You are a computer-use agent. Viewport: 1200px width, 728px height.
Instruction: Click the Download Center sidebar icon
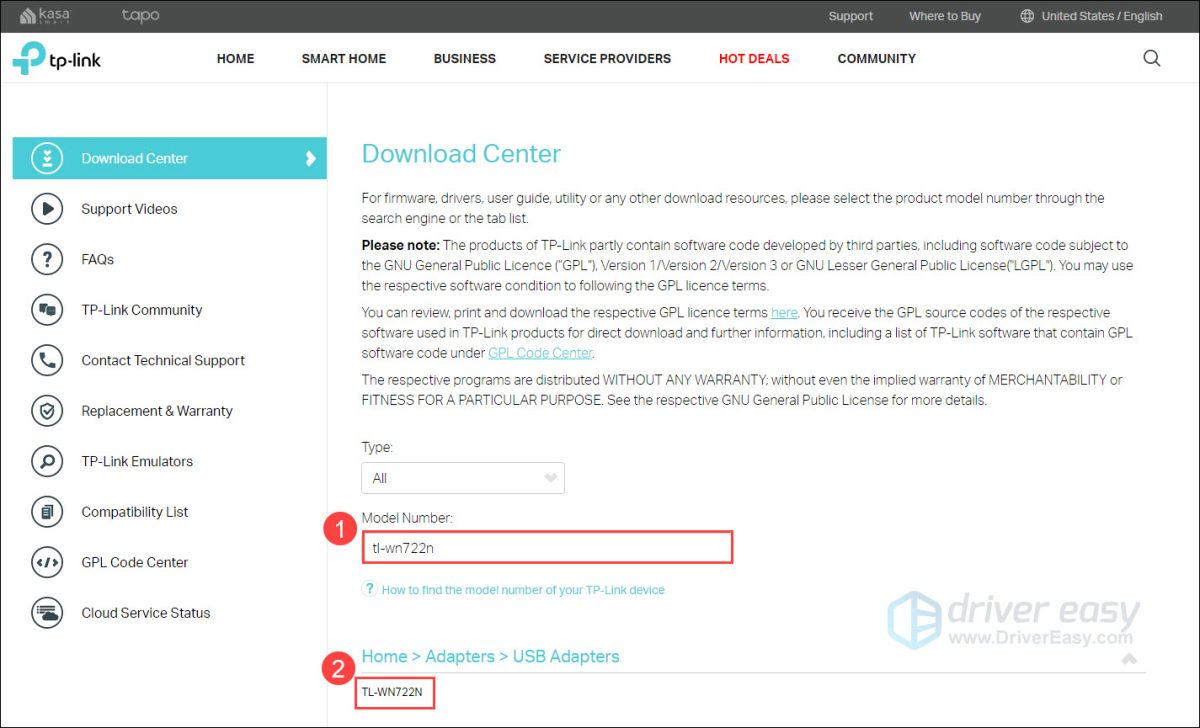(47, 158)
